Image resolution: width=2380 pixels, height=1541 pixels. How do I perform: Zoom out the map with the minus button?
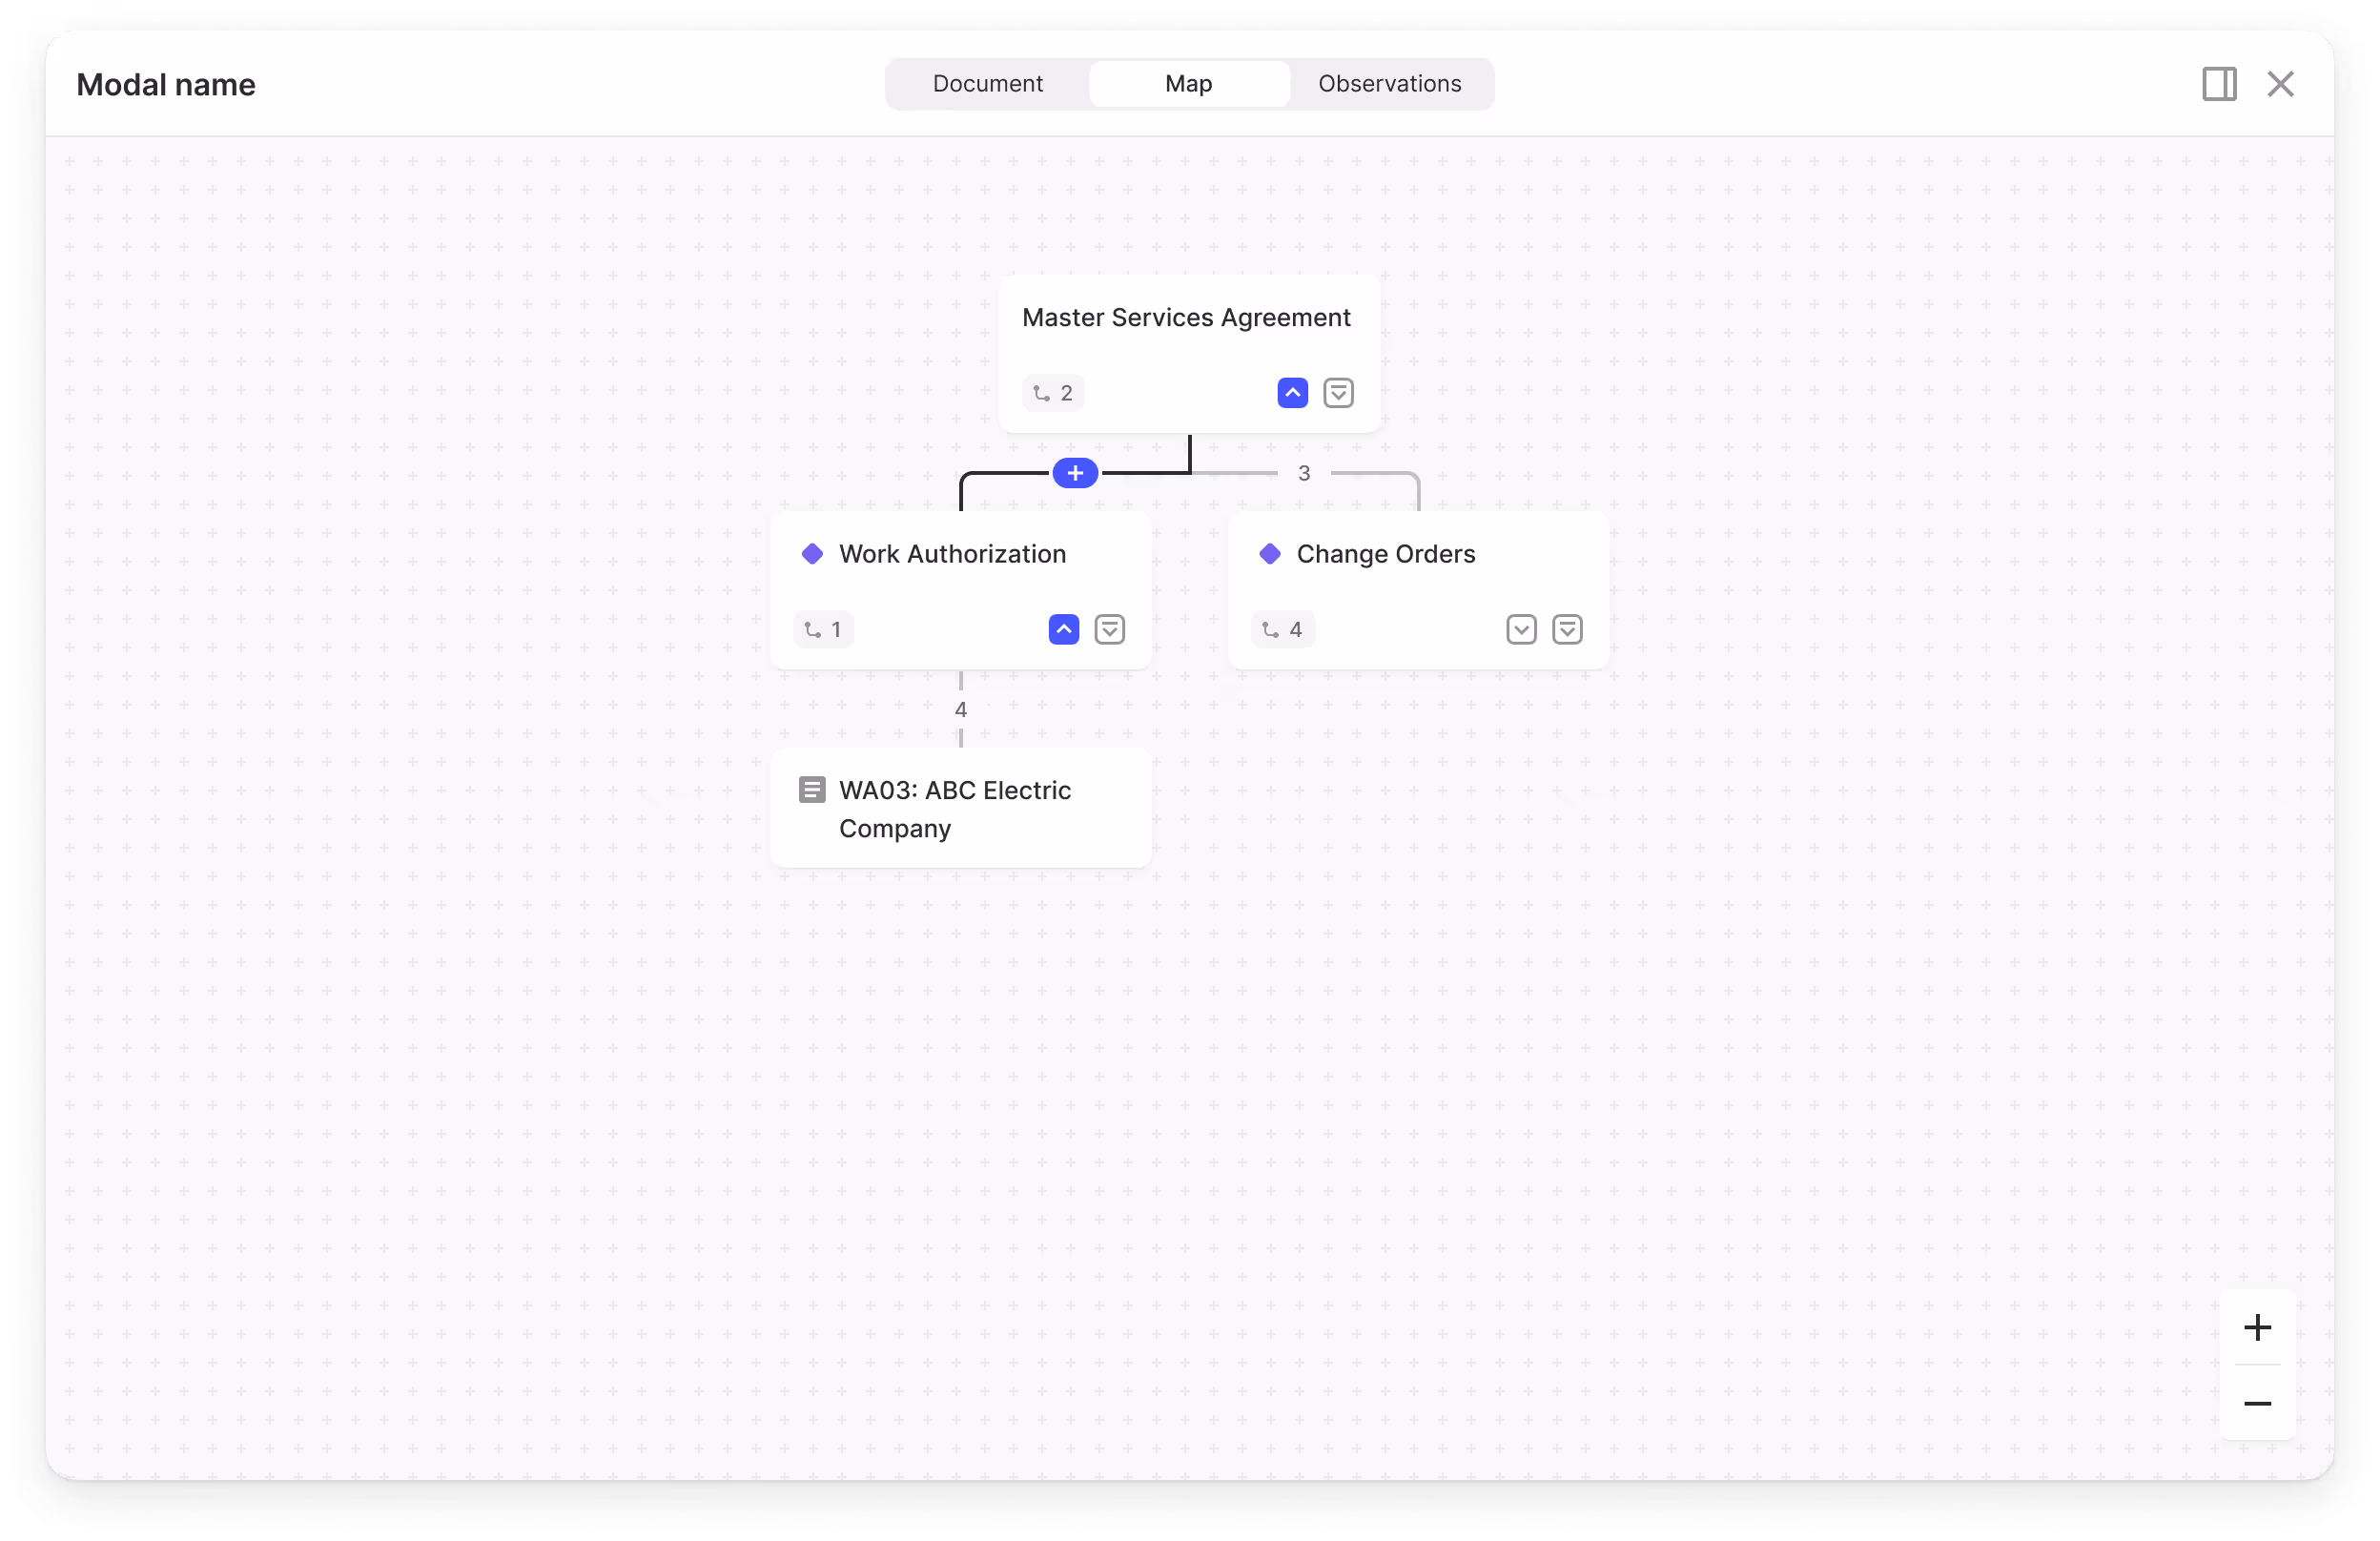point(2257,1403)
